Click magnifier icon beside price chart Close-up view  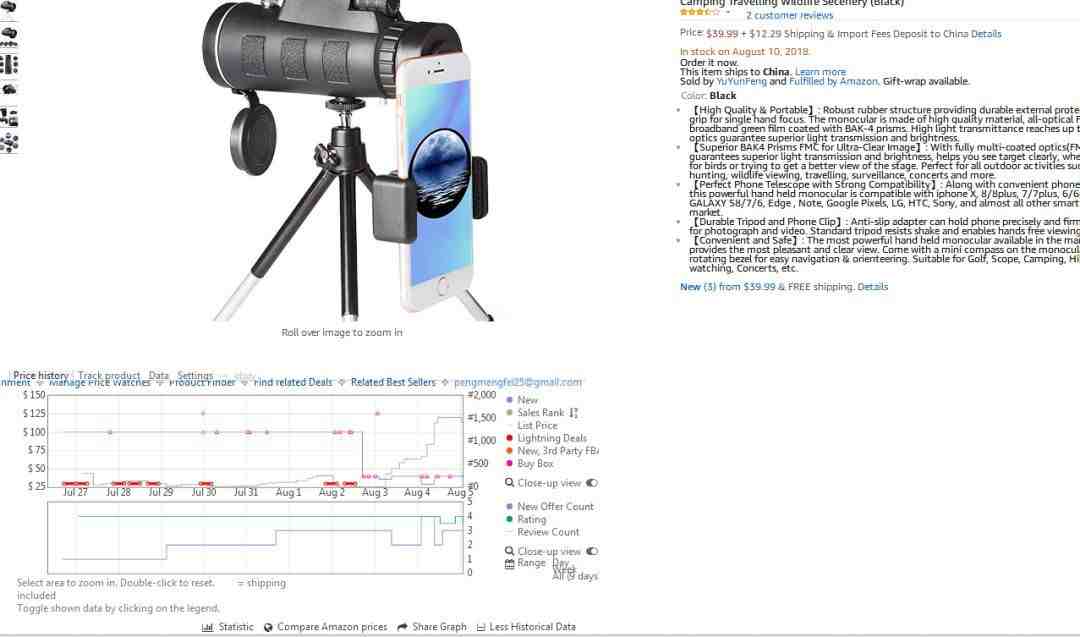click(510, 483)
